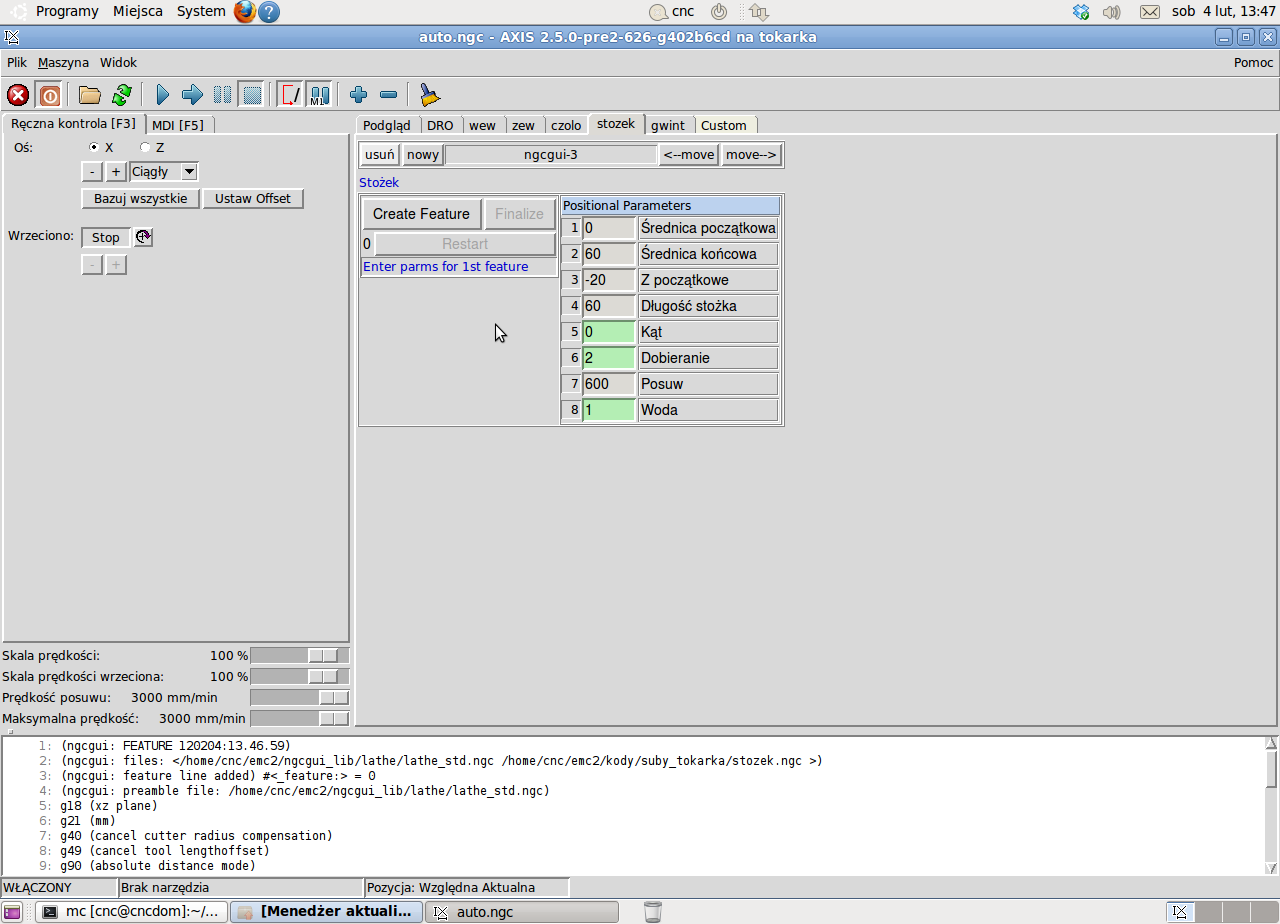Zoom out with the minus icon
Image resolution: width=1280 pixels, height=924 pixels.
(388, 95)
